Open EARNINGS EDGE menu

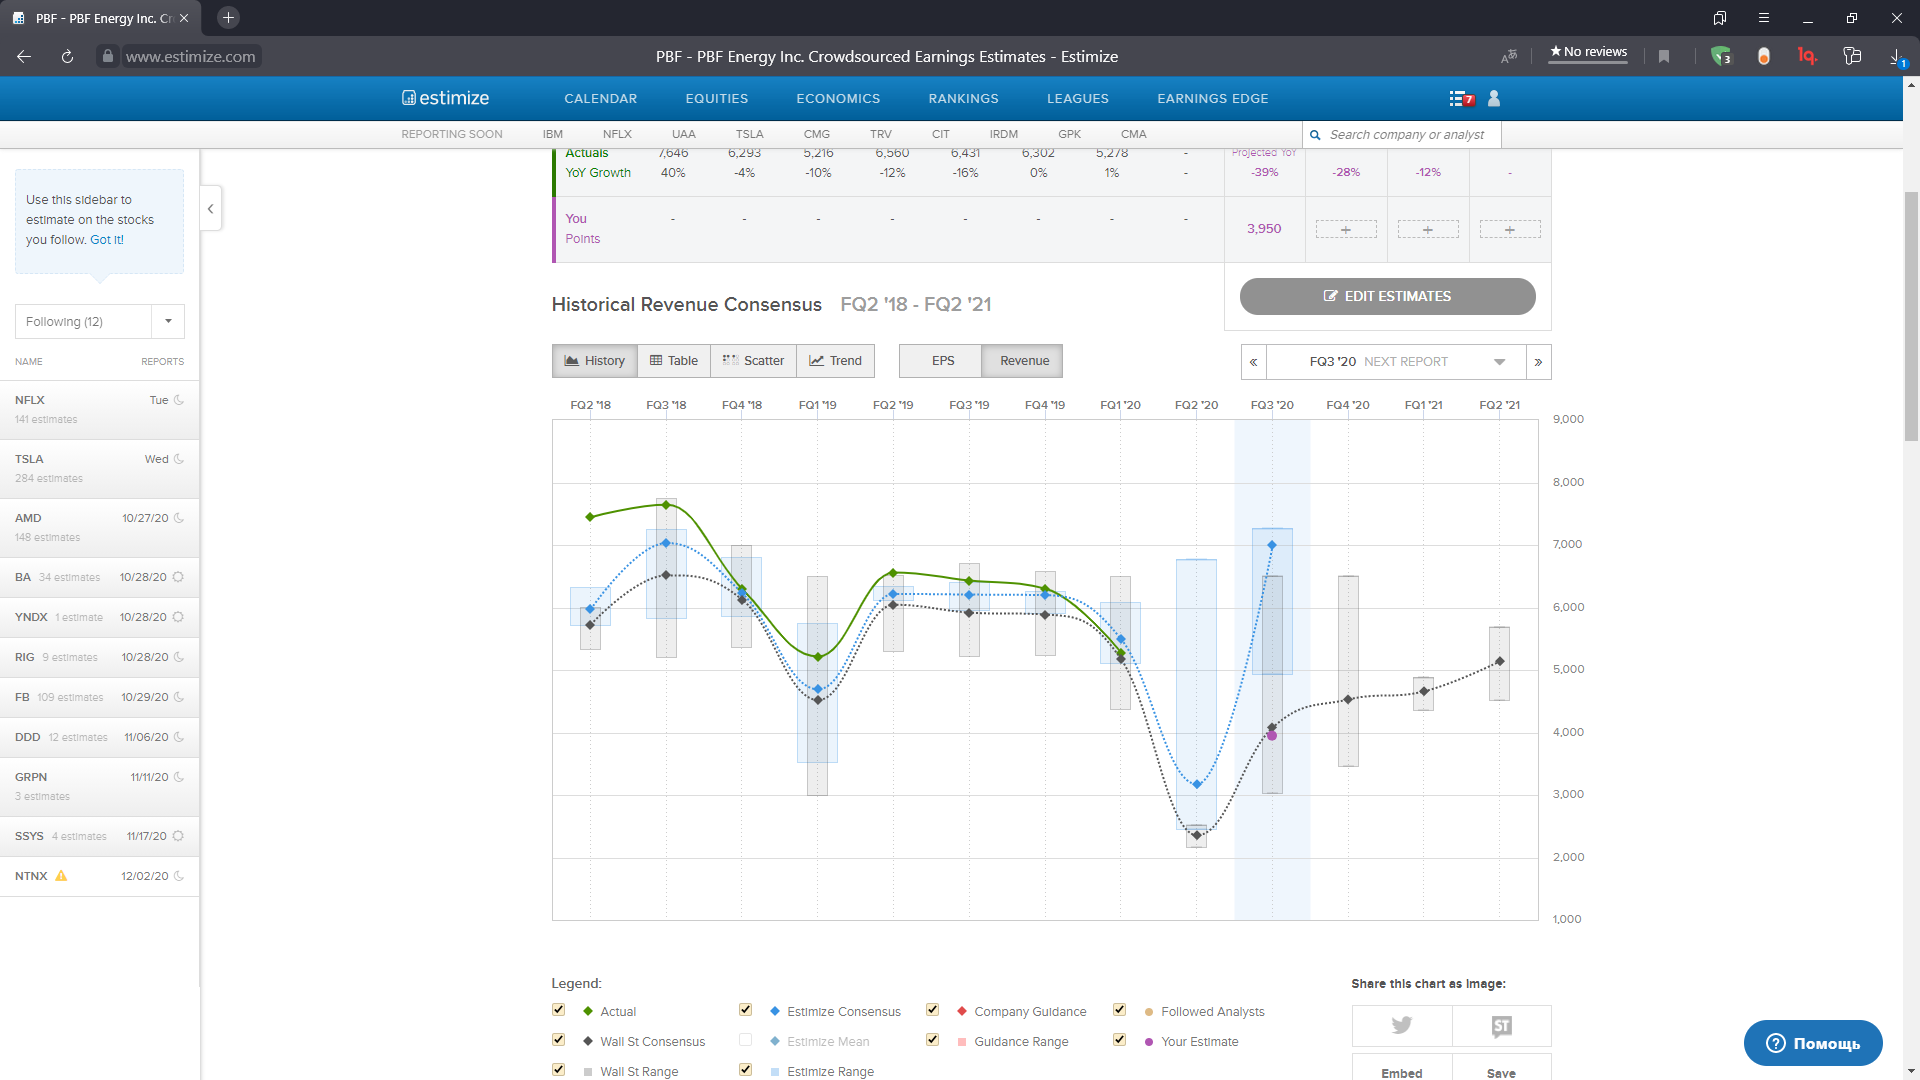click(1212, 99)
